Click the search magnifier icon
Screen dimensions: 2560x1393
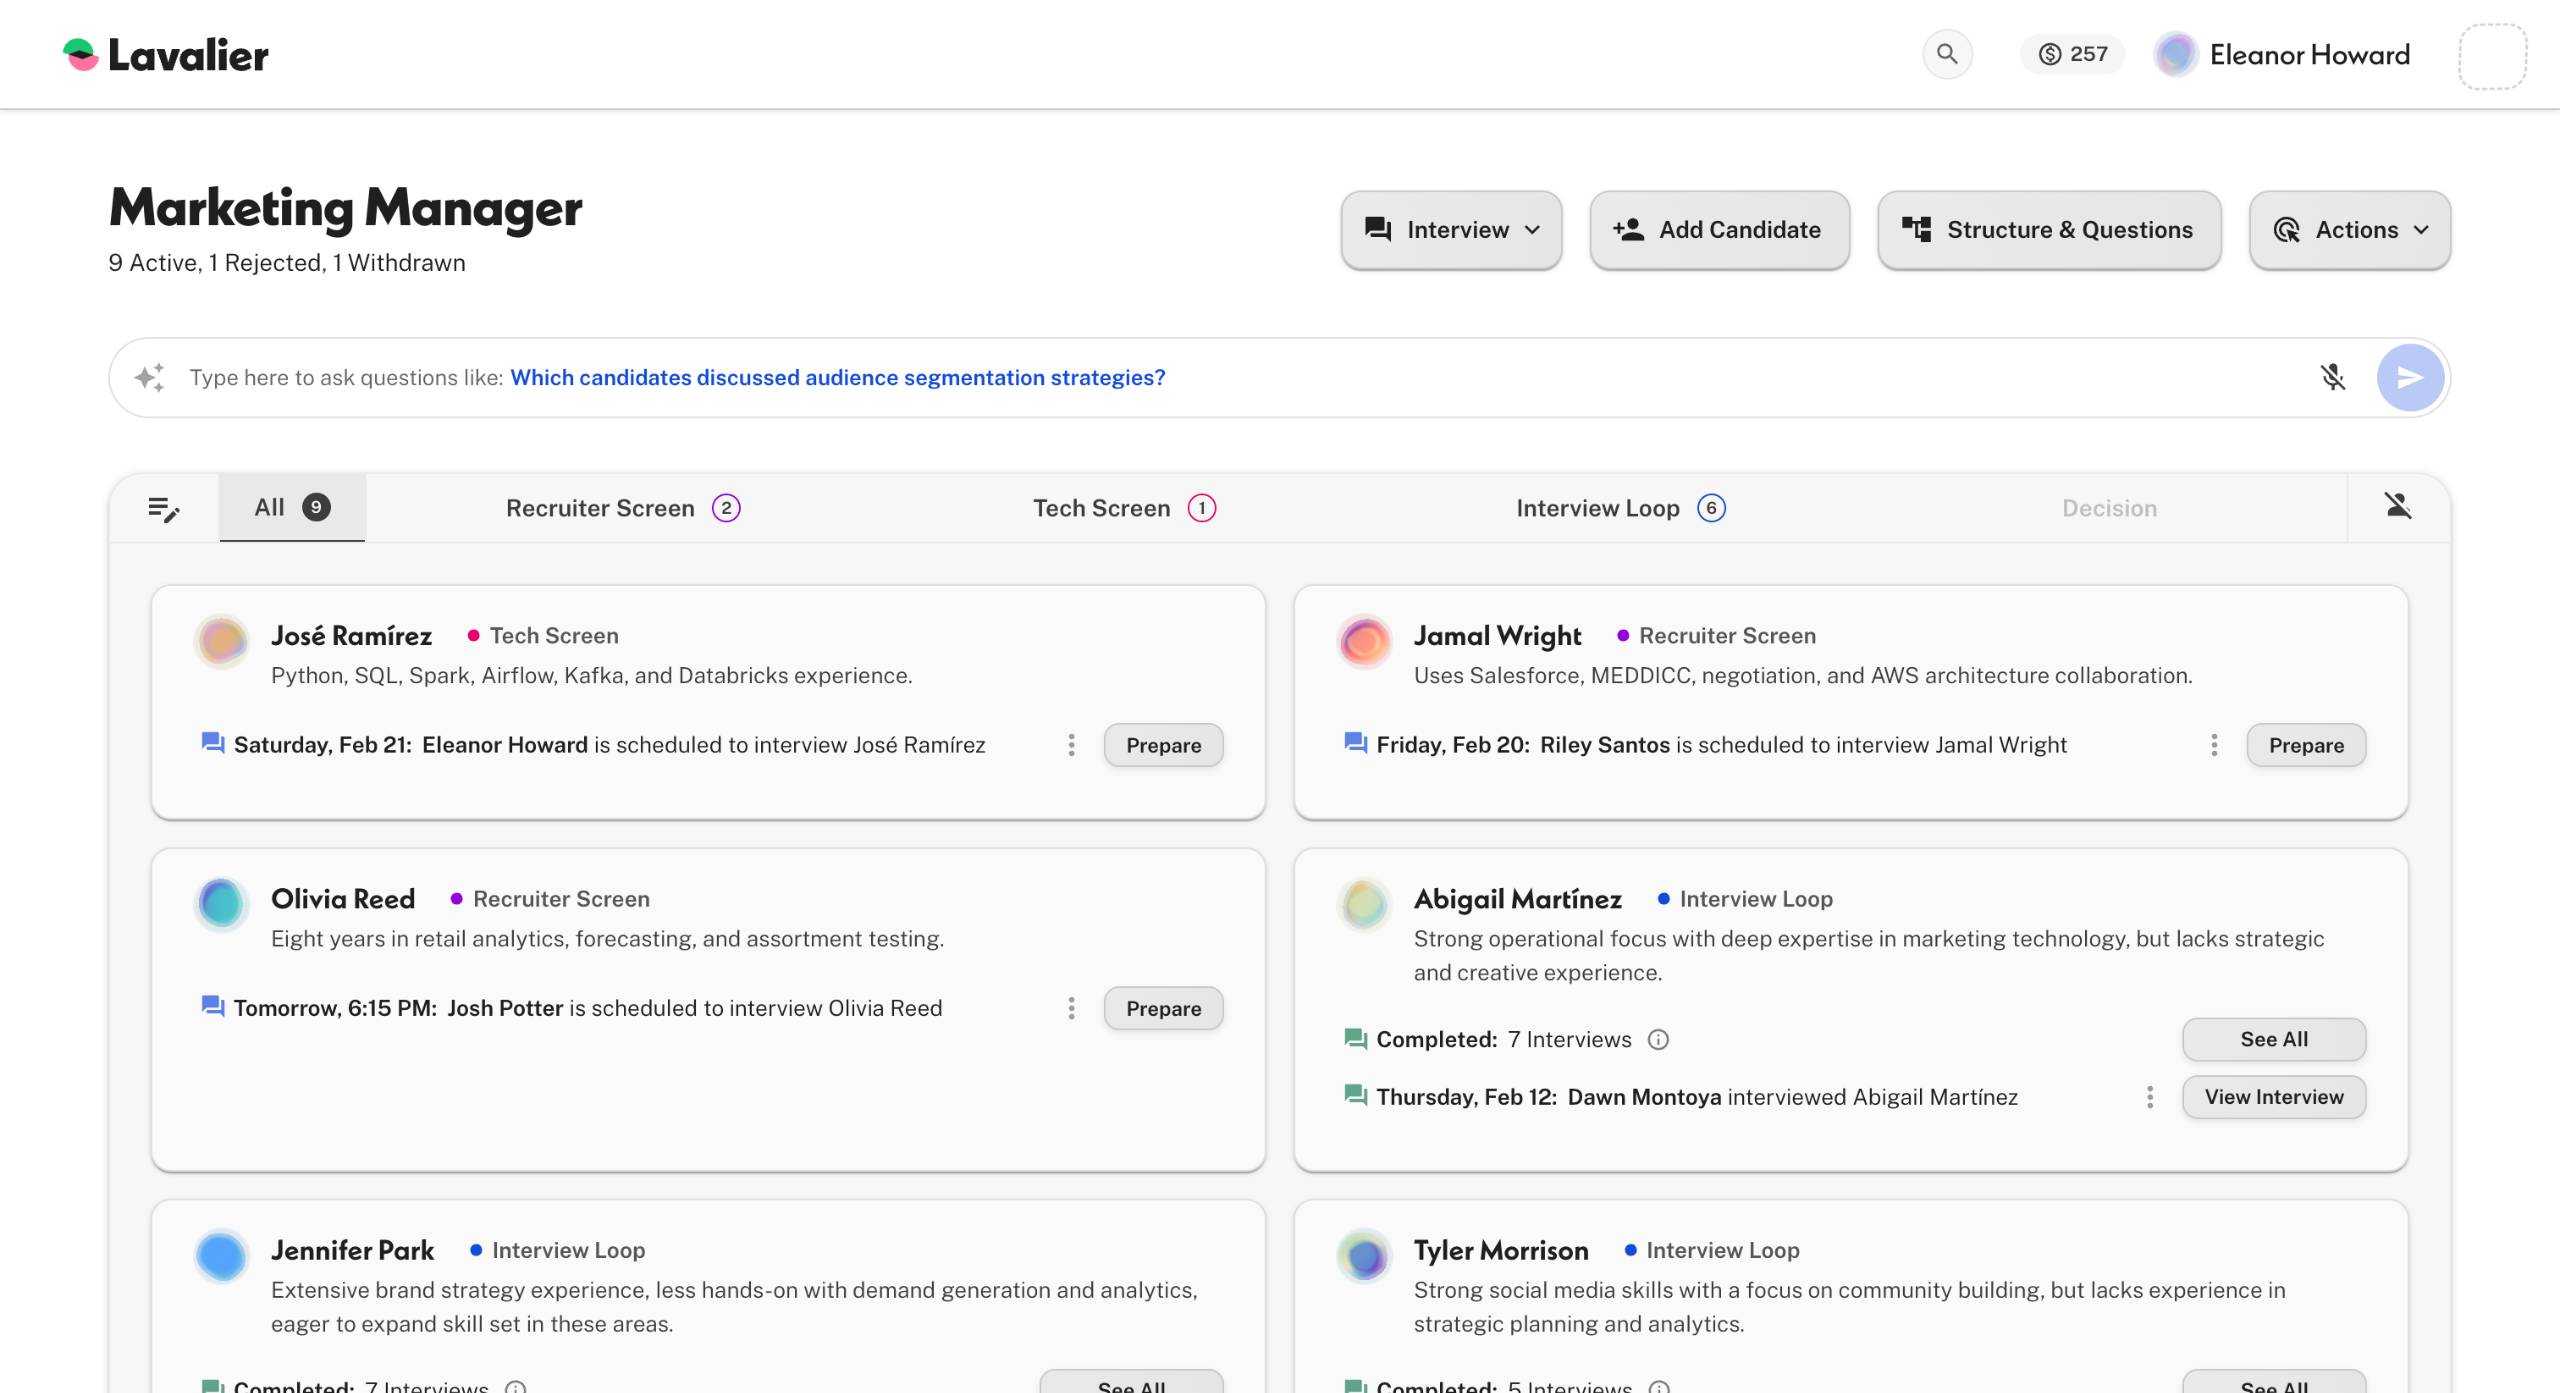[x=1946, y=54]
